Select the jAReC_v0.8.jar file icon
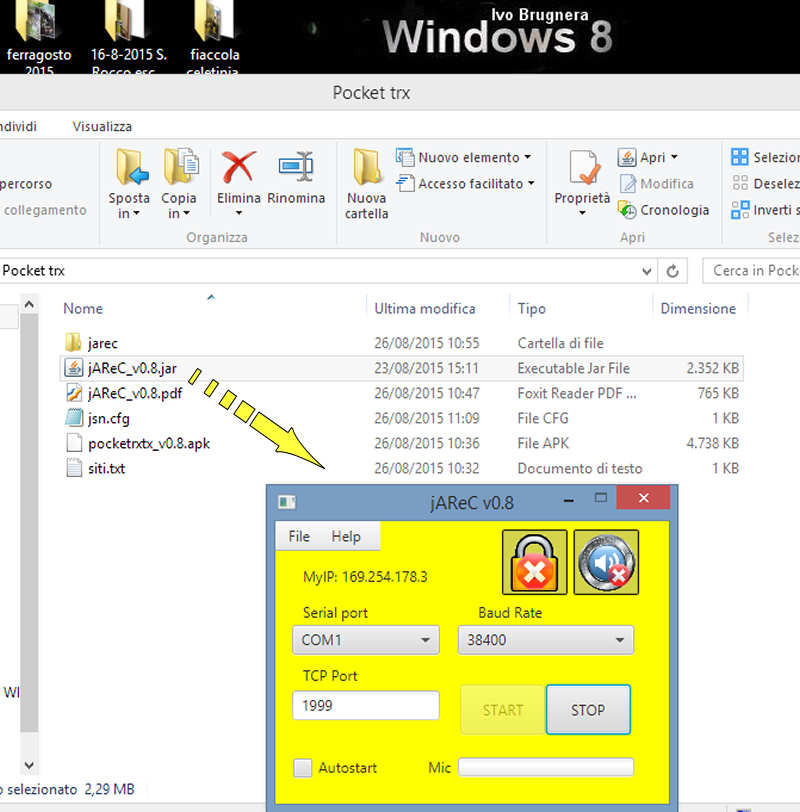 coord(74,368)
